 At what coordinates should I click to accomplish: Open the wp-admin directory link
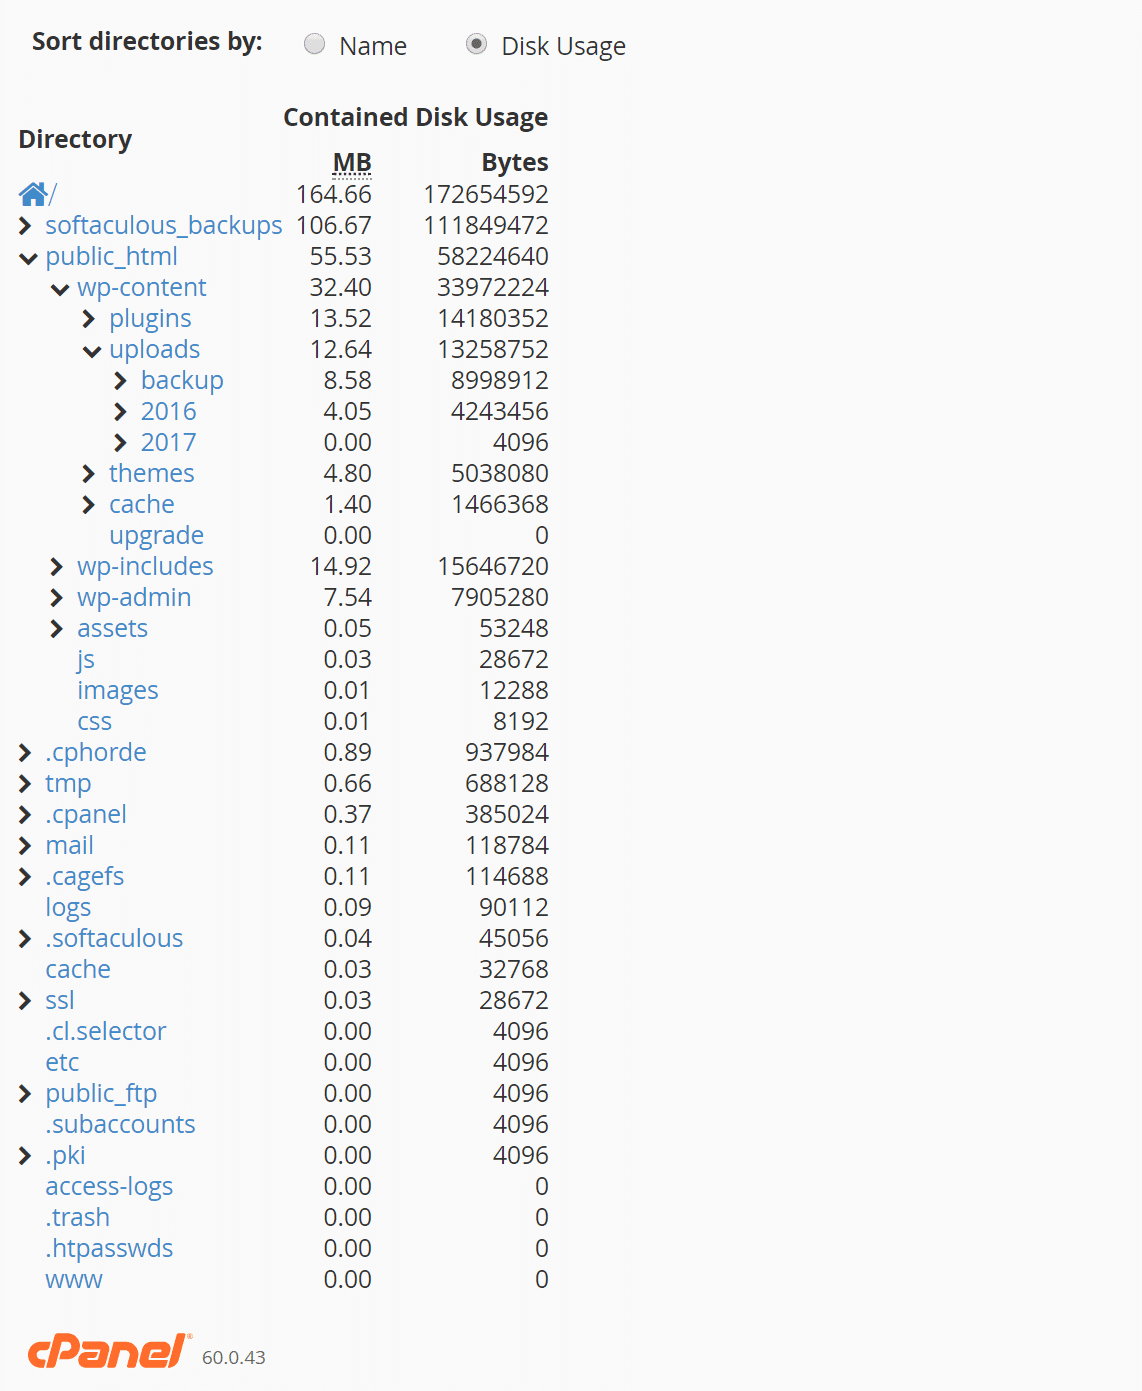pos(134,597)
